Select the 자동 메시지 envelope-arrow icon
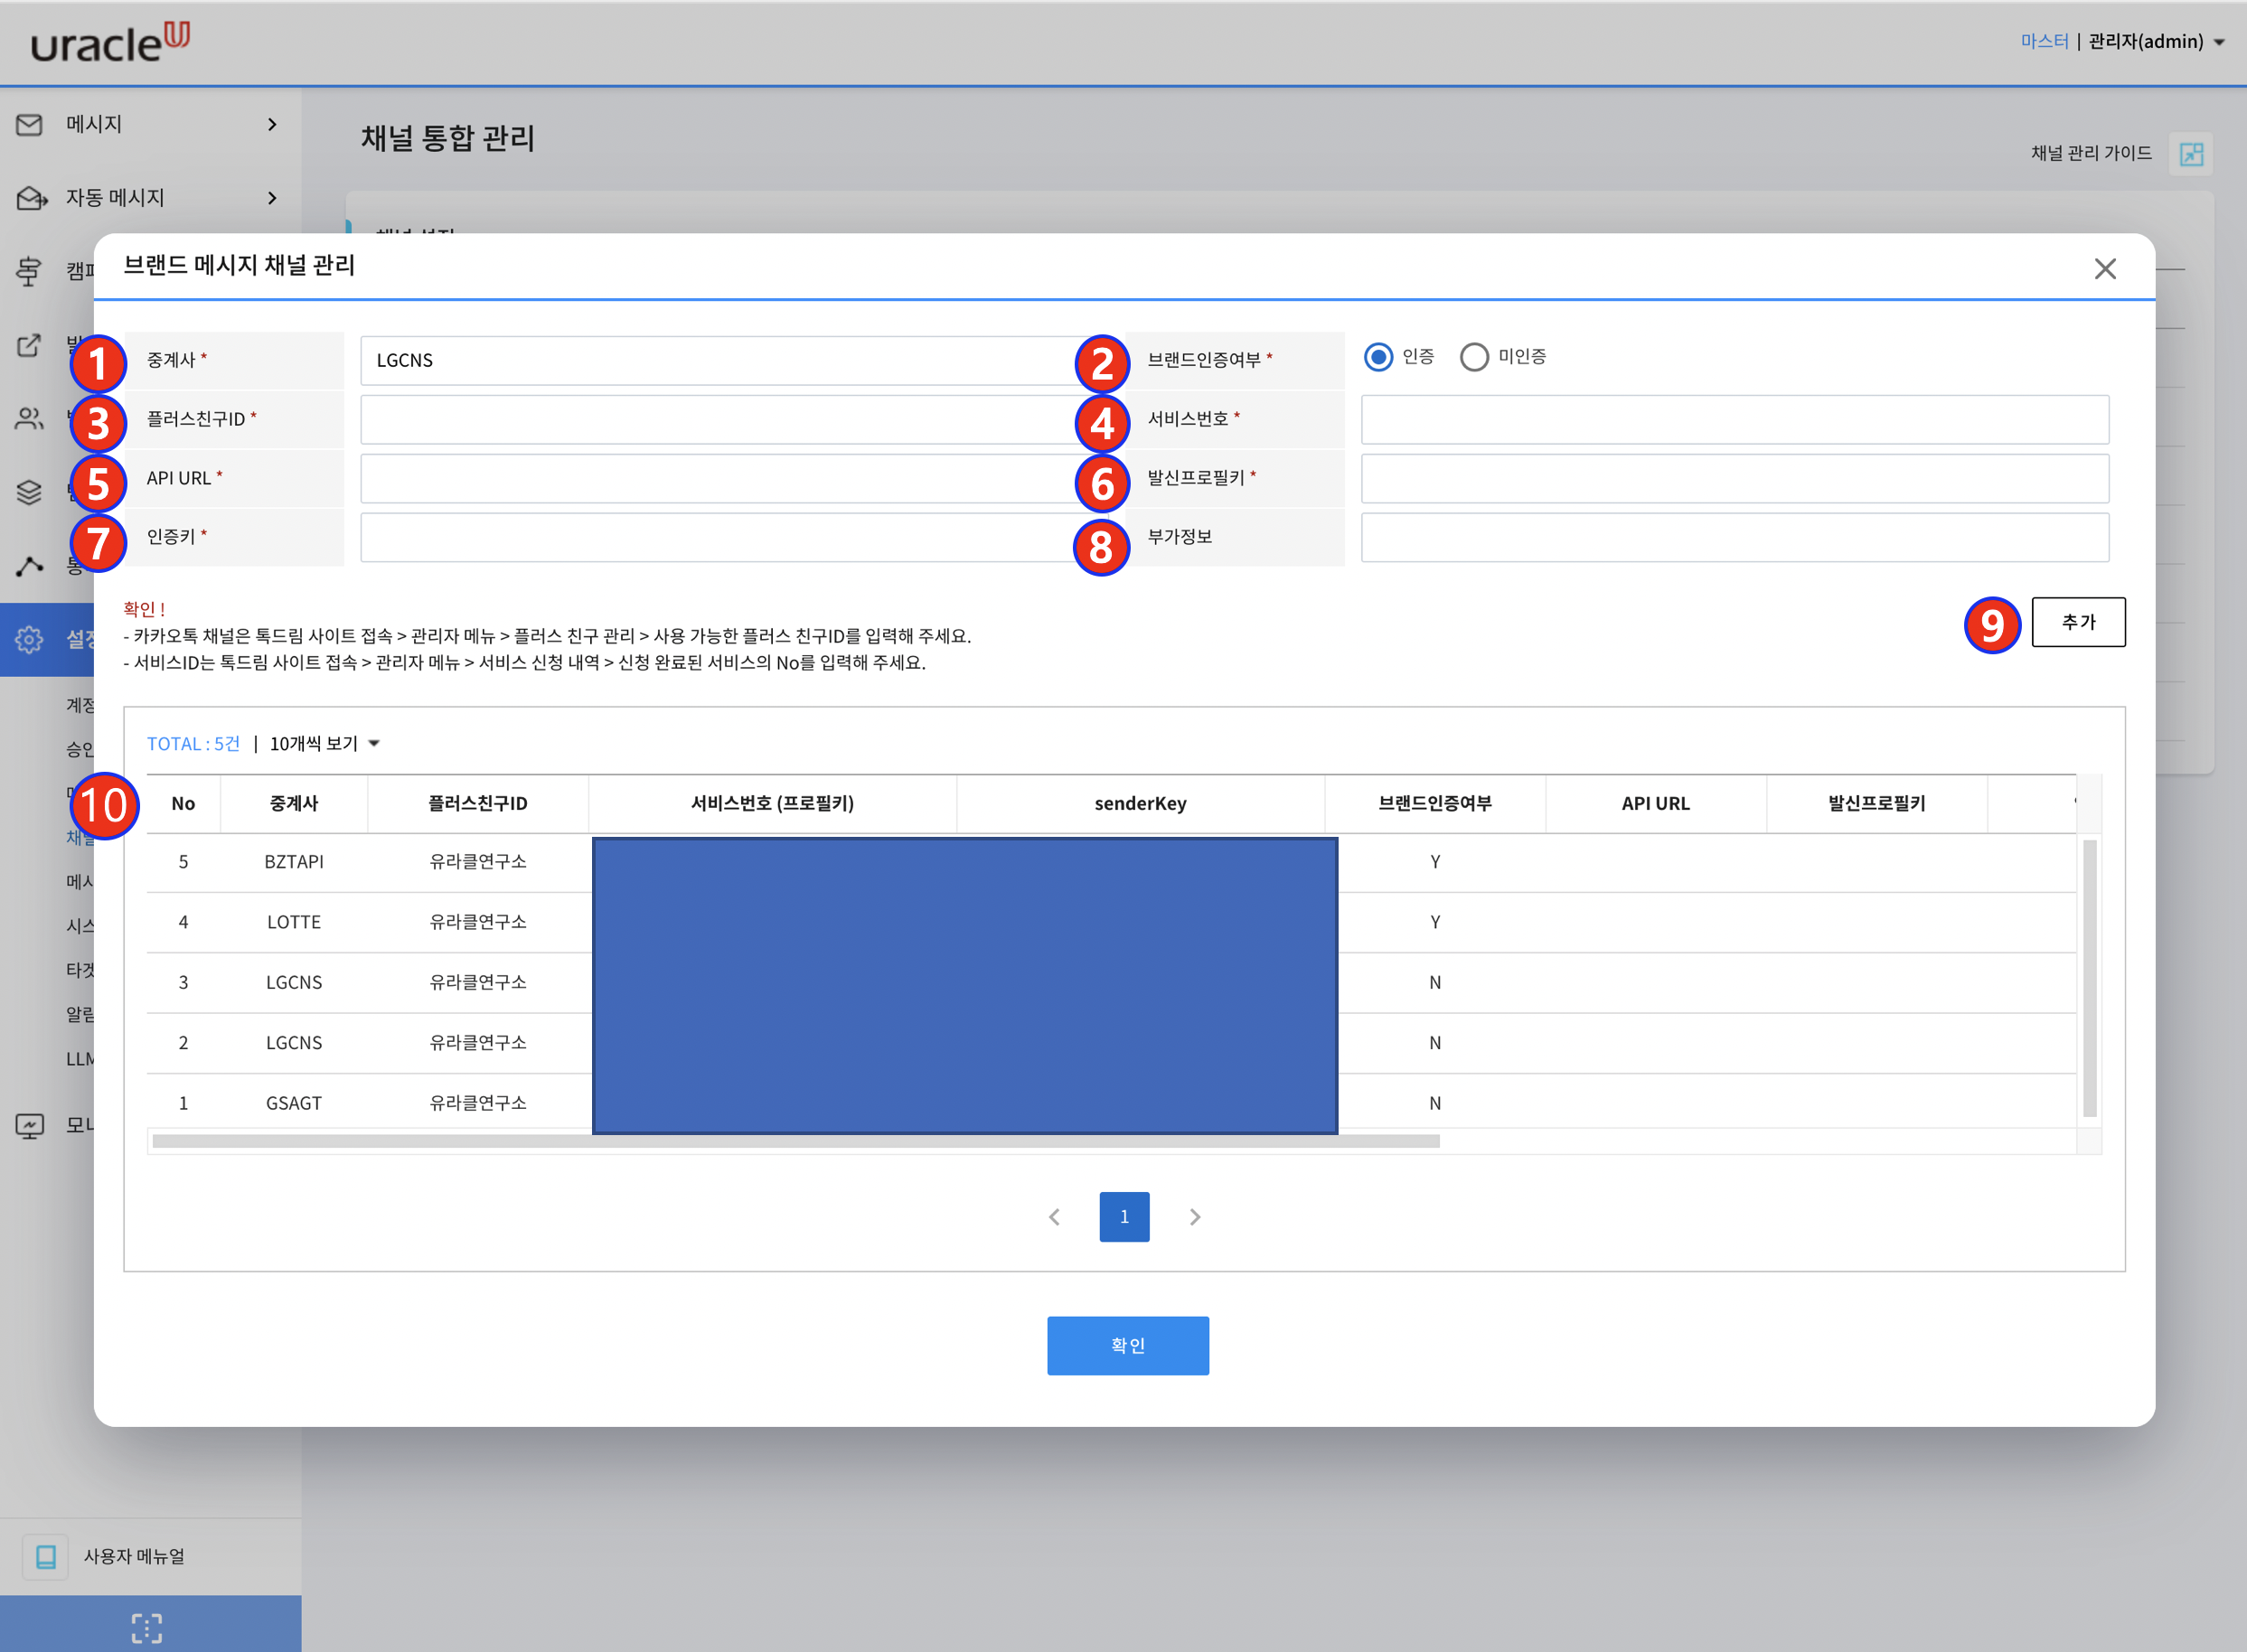This screenshot has width=2247, height=1652. pyautogui.click(x=30, y=197)
